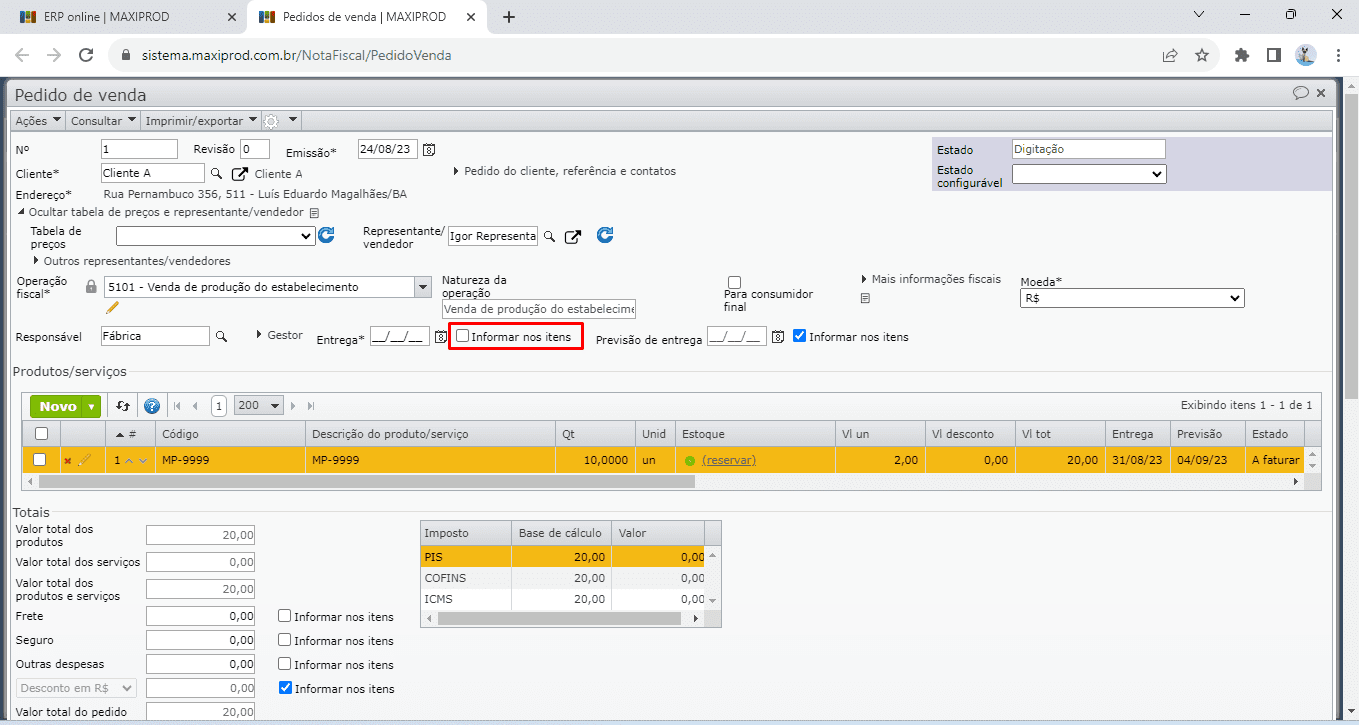The height and width of the screenshot is (725, 1359).
Task: Open the Moeda R$ dropdown
Action: coord(1131,298)
